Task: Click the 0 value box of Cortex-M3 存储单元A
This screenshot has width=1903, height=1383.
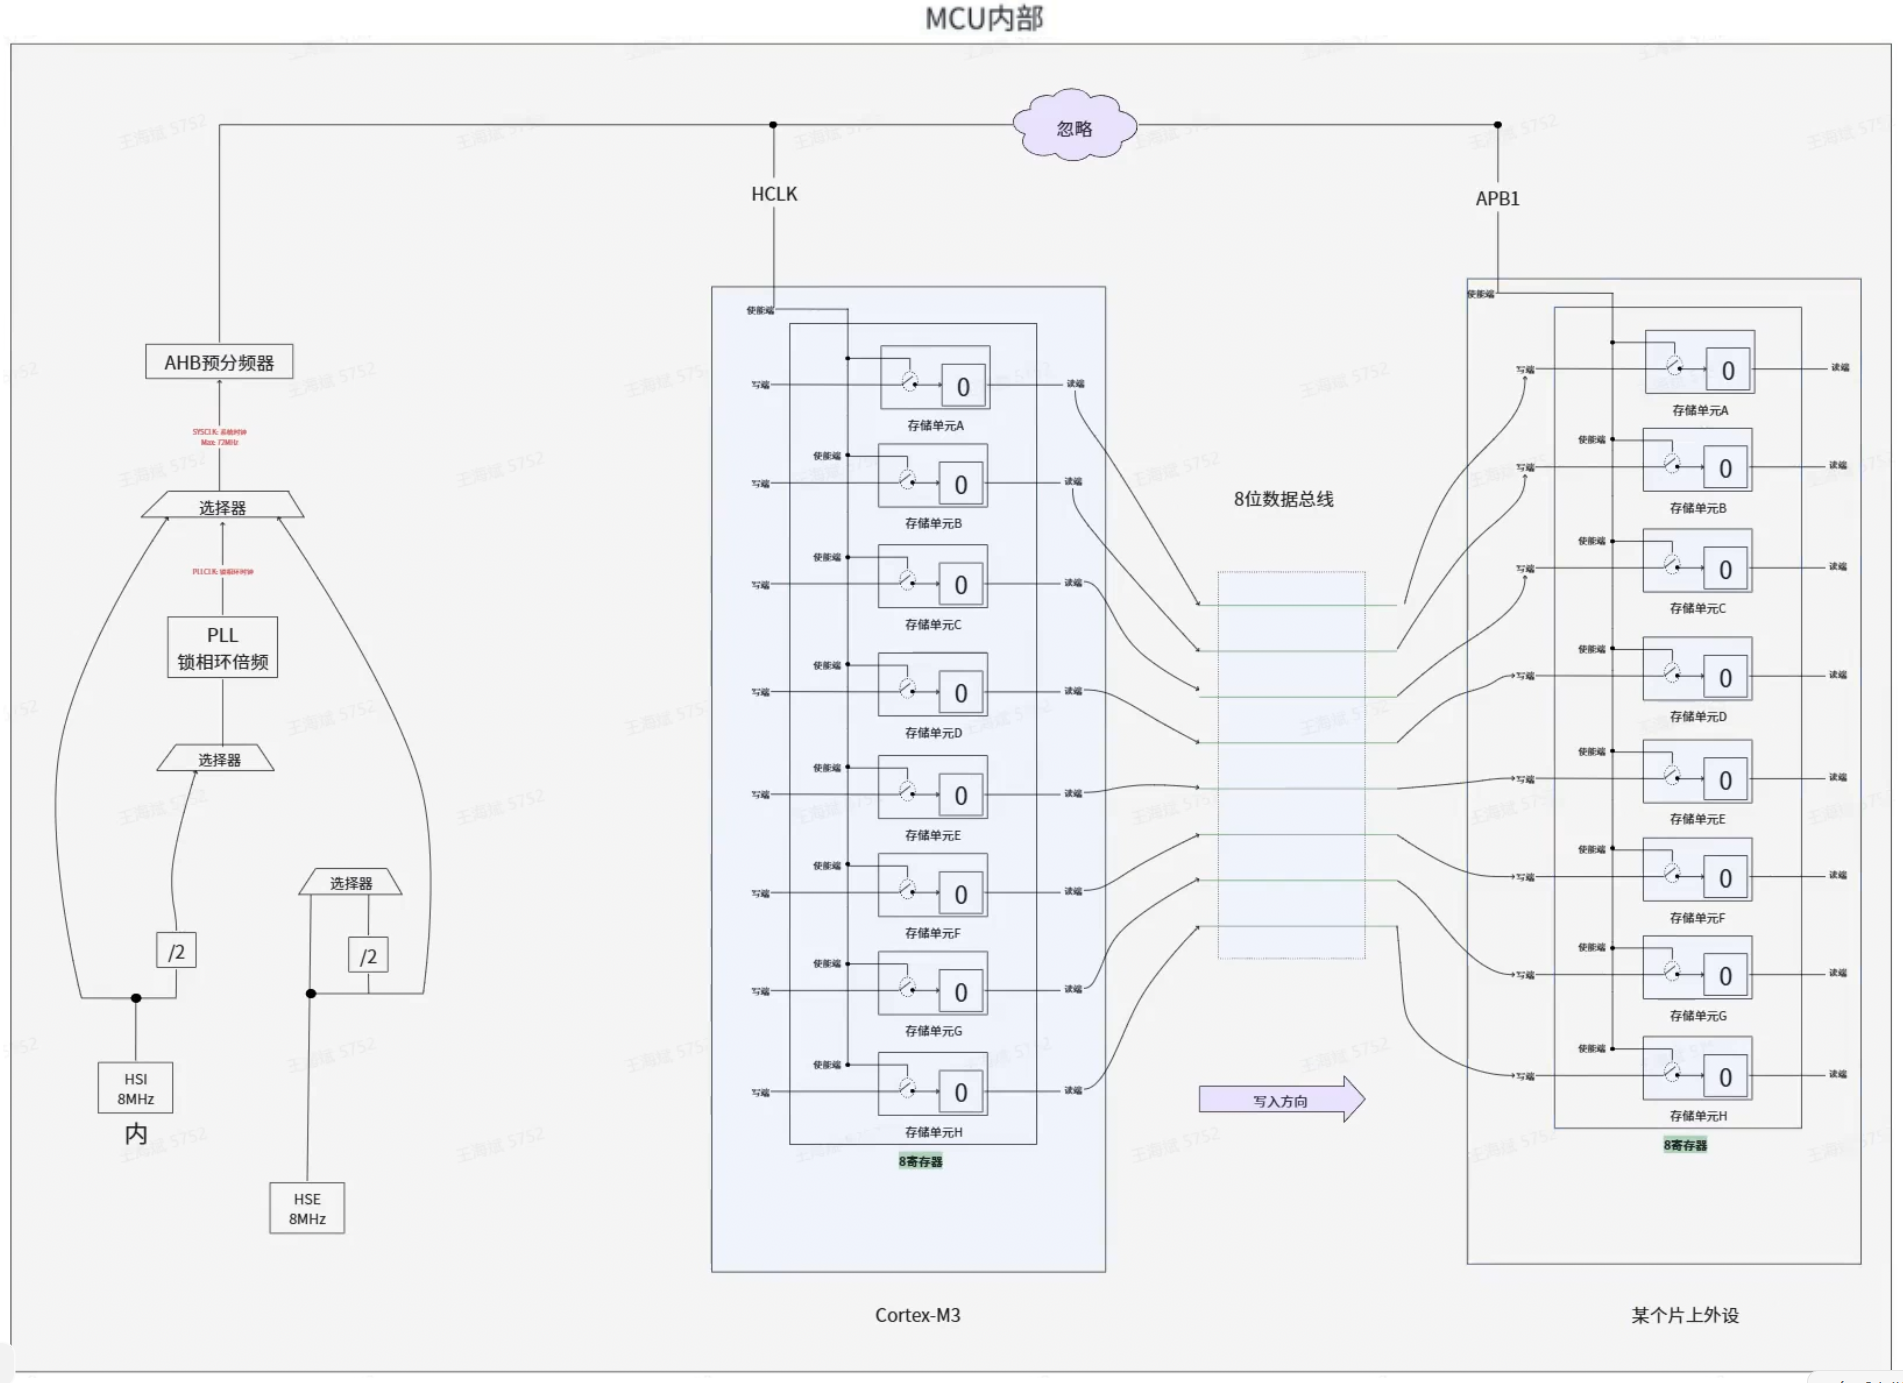Action: point(963,387)
